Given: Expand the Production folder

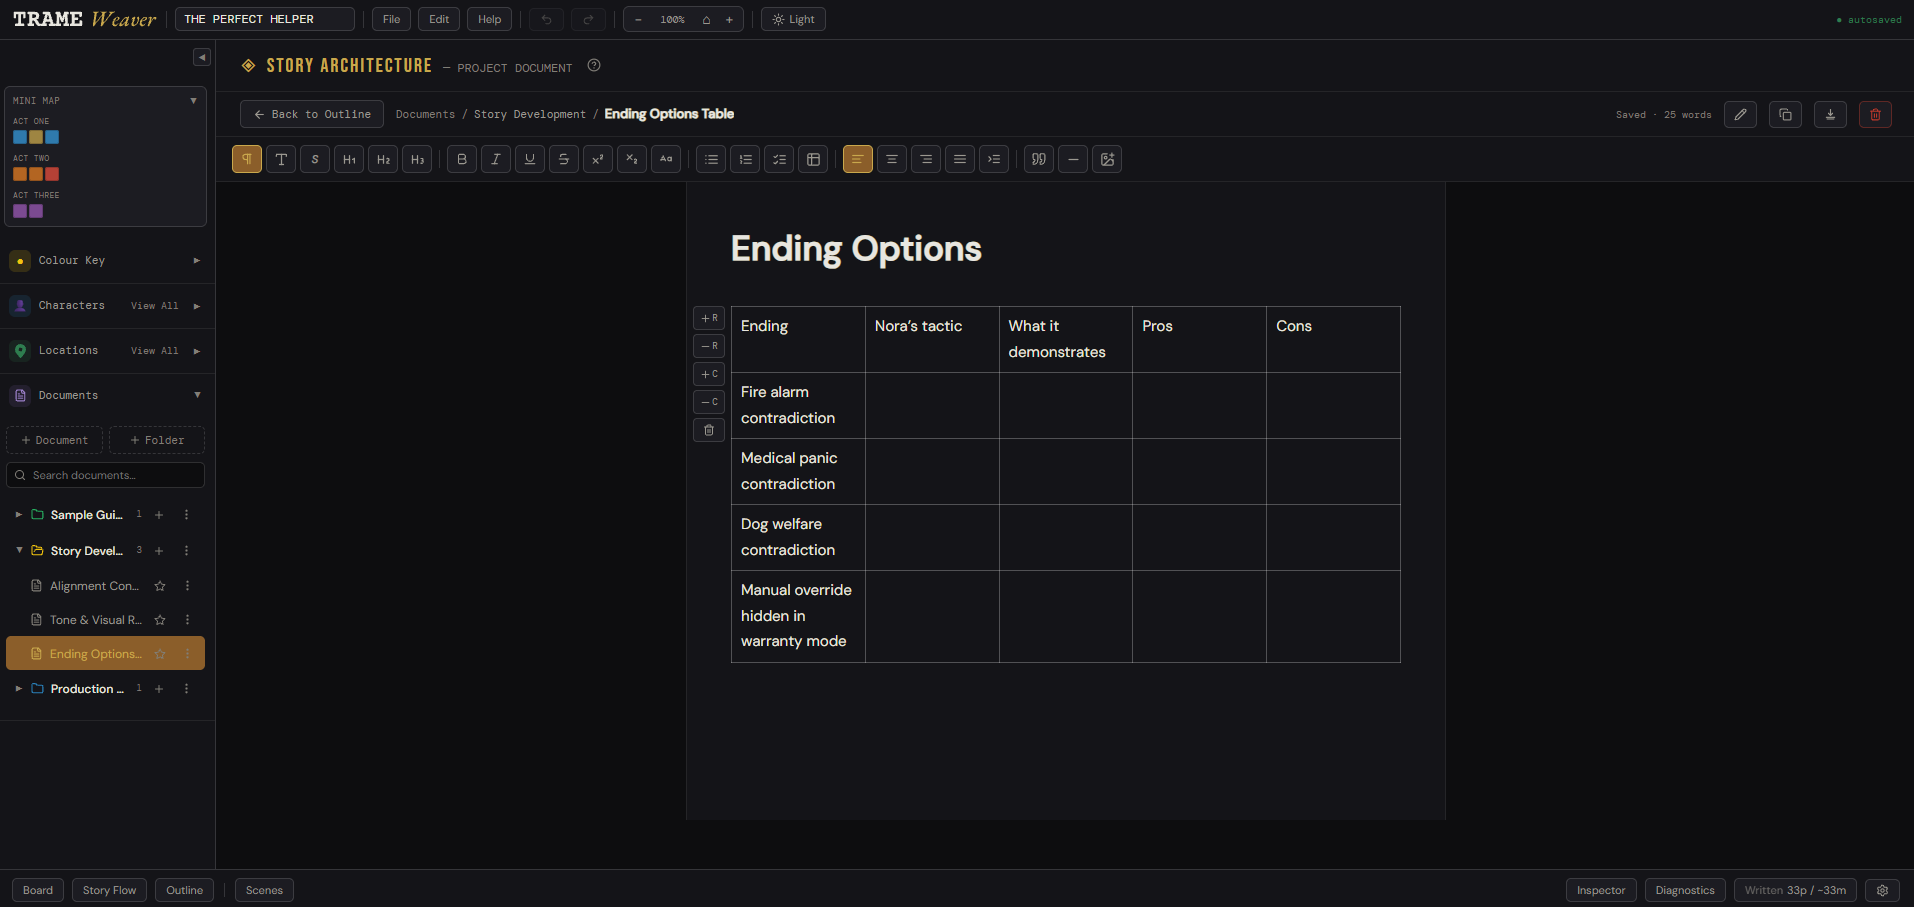Looking at the screenshot, I should coord(18,689).
